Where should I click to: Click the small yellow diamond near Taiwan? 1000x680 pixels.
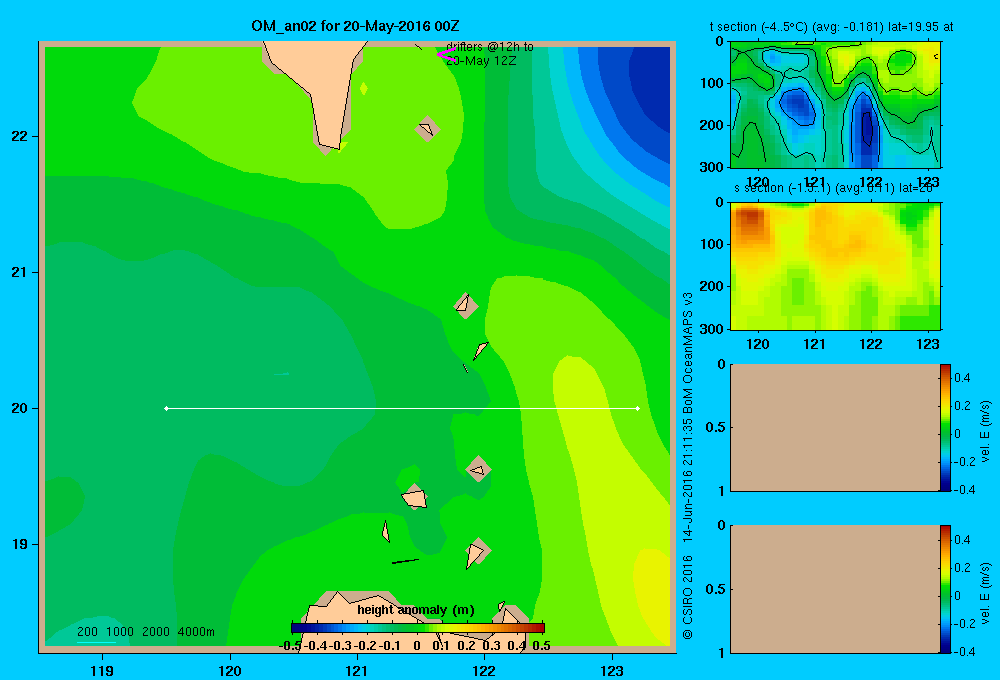point(364,89)
